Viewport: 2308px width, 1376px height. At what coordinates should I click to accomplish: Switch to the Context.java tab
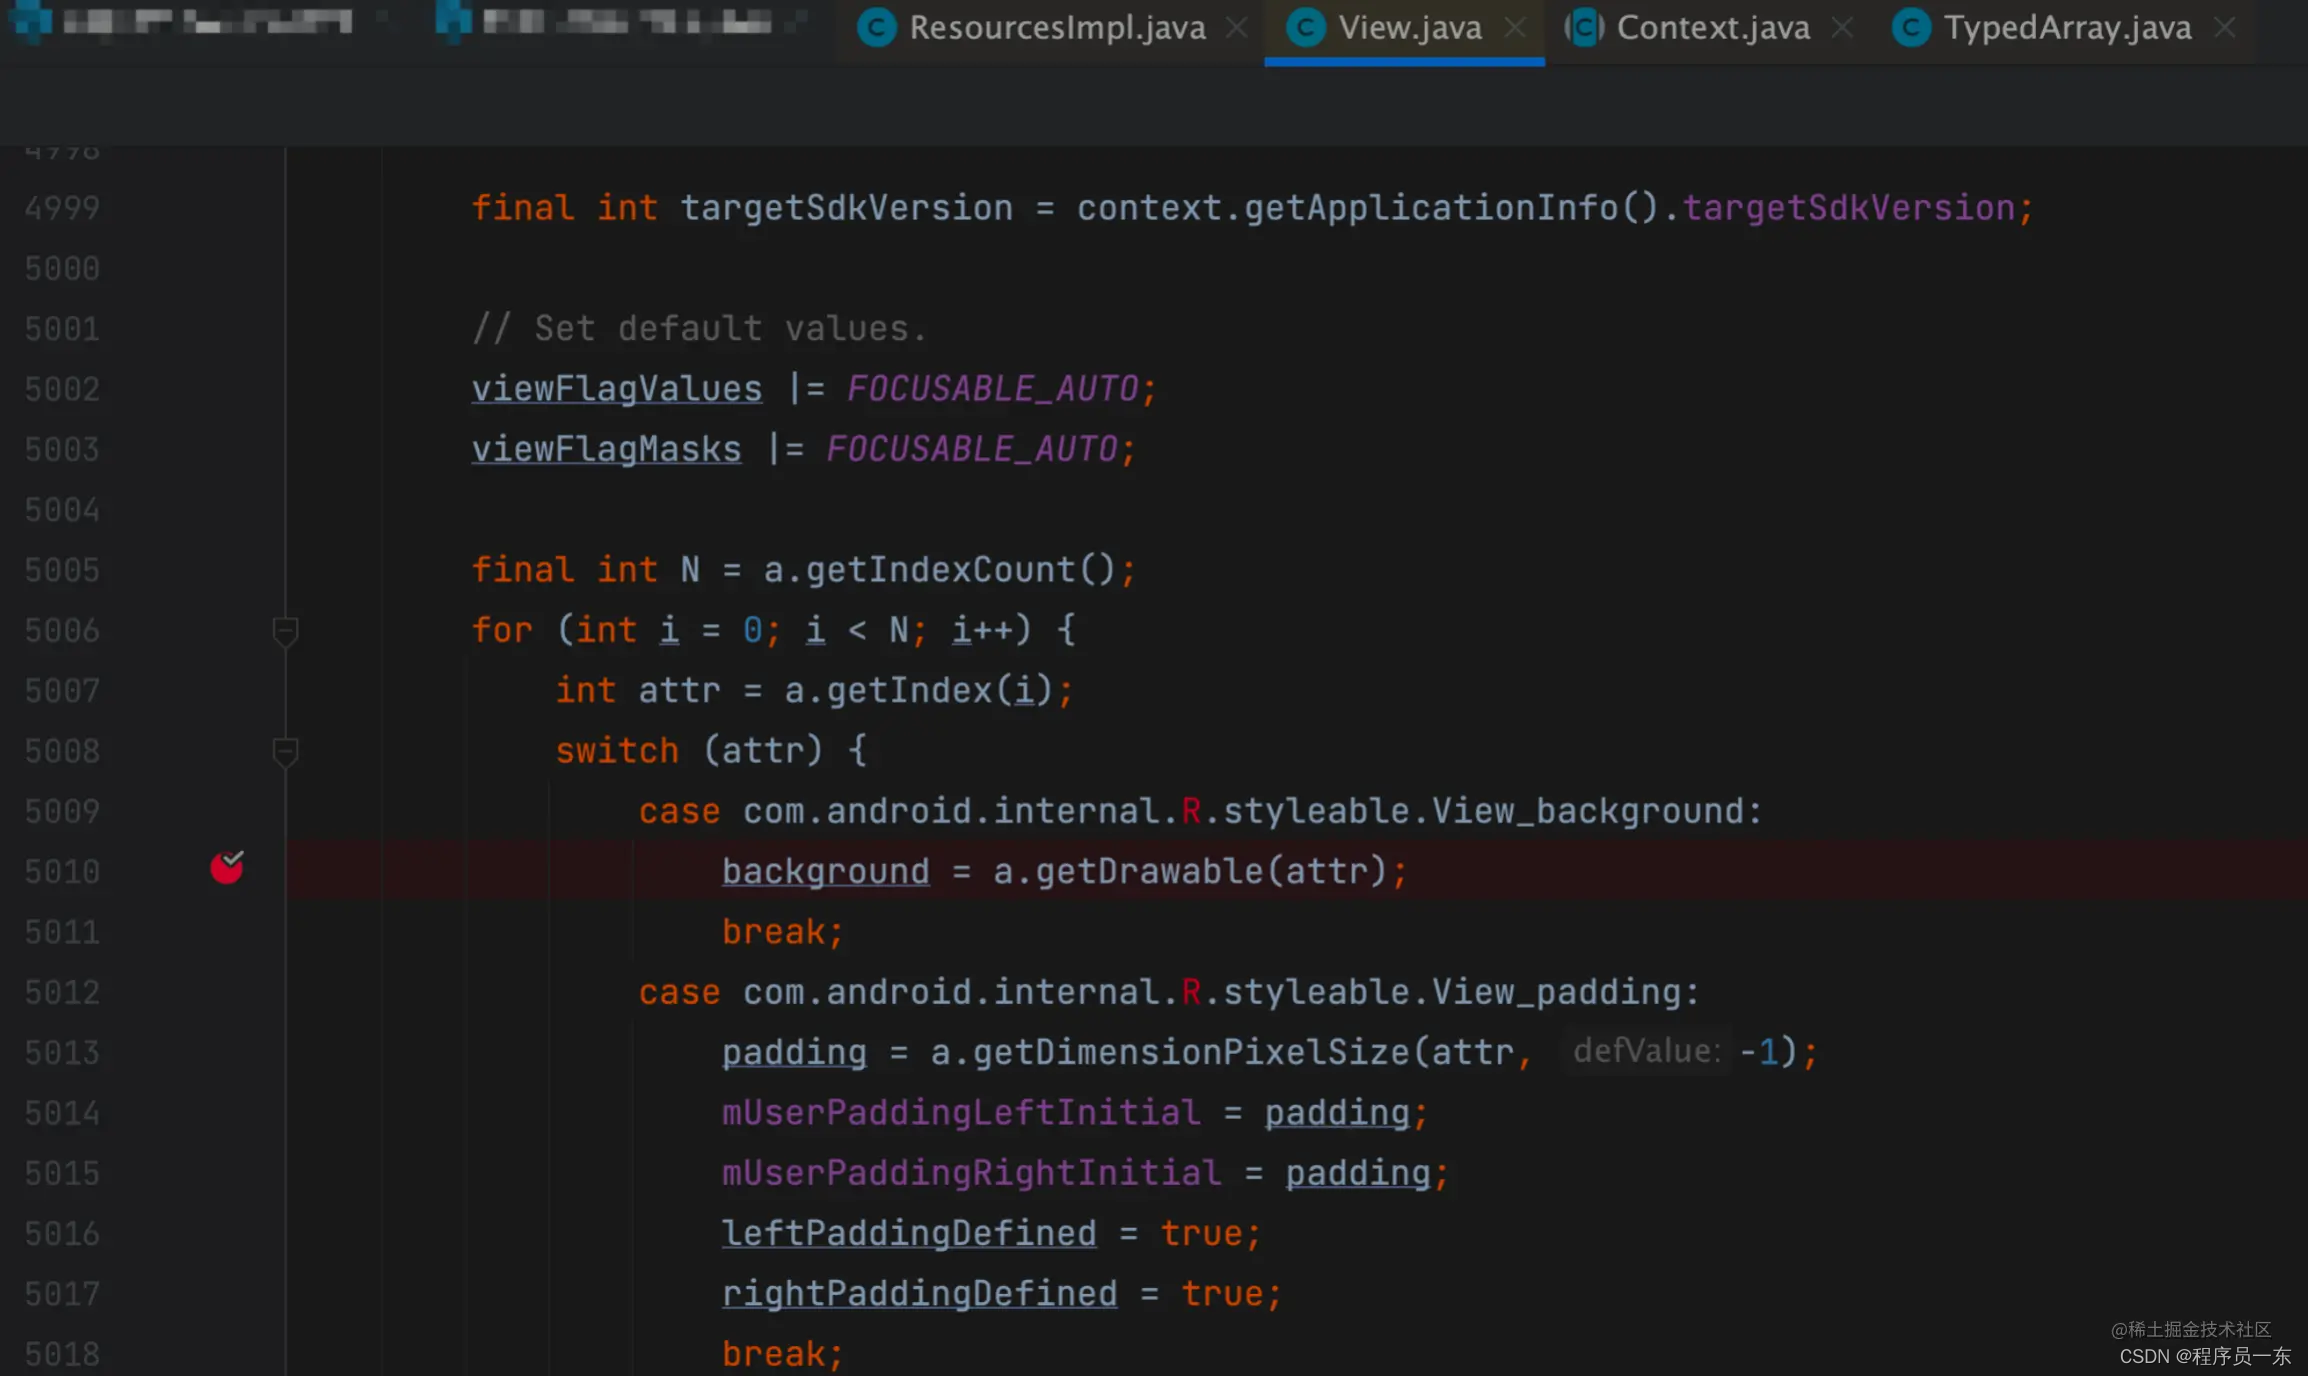coord(1712,28)
